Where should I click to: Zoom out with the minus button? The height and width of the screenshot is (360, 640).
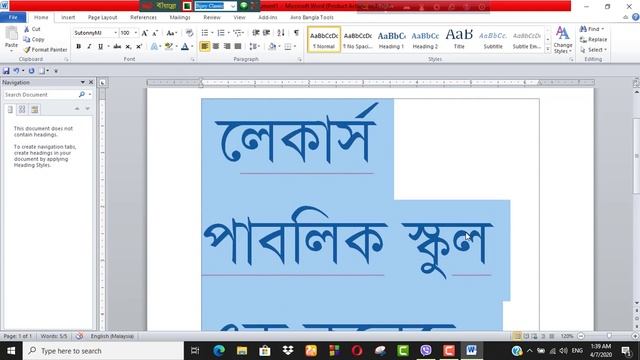[x=581, y=336]
